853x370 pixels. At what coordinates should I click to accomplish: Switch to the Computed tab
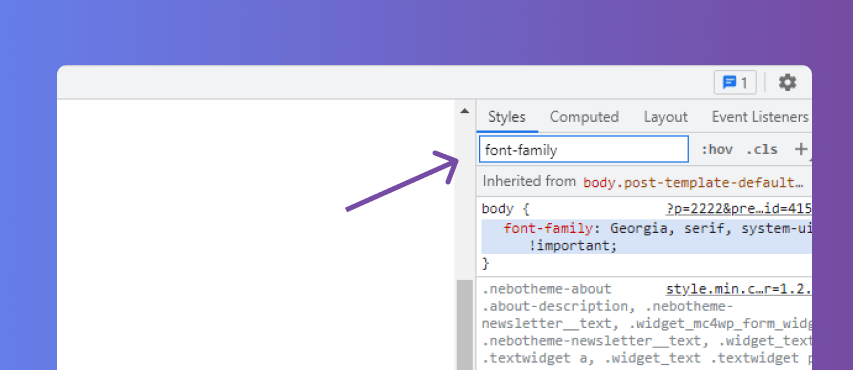(x=584, y=117)
